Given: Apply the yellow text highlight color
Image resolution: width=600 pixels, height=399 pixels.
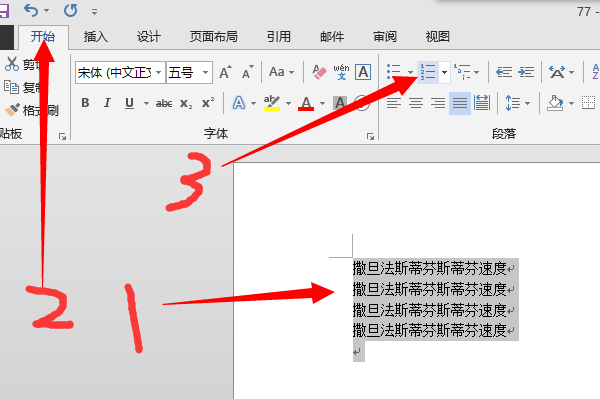Looking at the screenshot, I should pyautogui.click(x=272, y=103).
